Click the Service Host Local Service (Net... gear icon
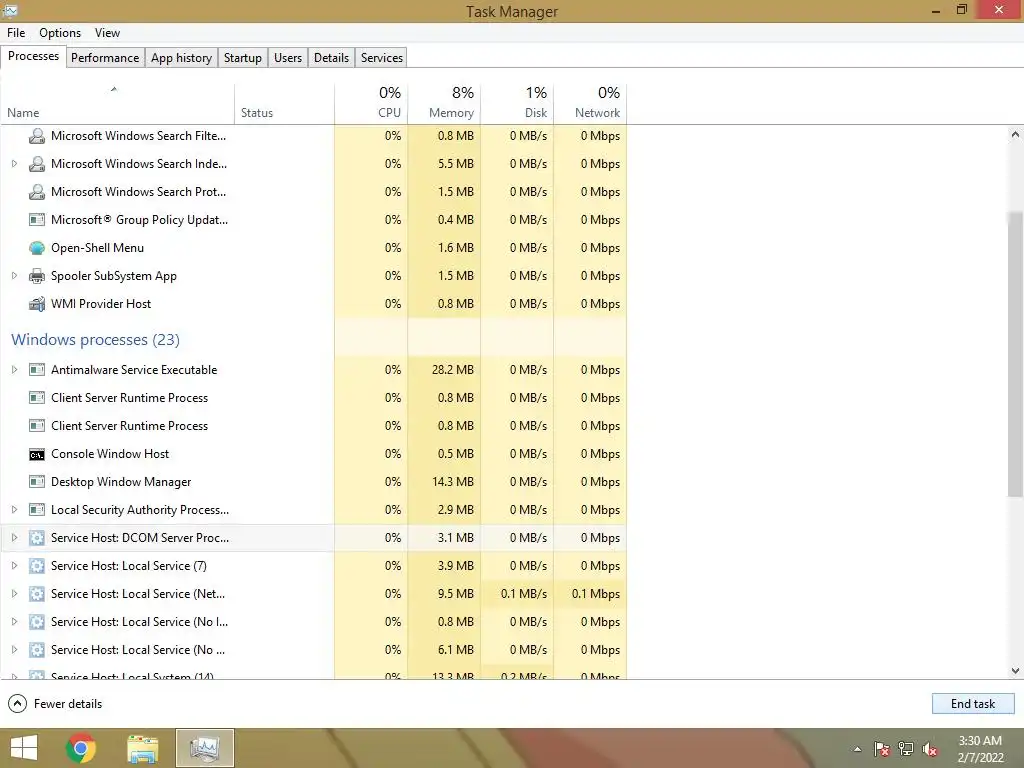 (x=37, y=594)
